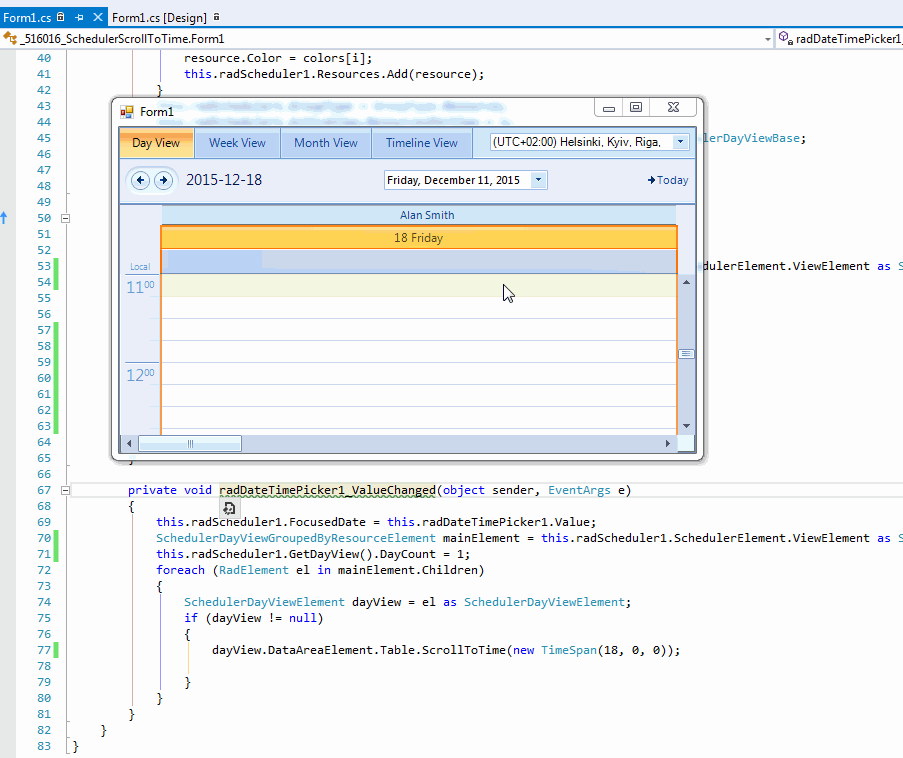Switch to Week View tab
The image size is (903, 758).
point(237,143)
